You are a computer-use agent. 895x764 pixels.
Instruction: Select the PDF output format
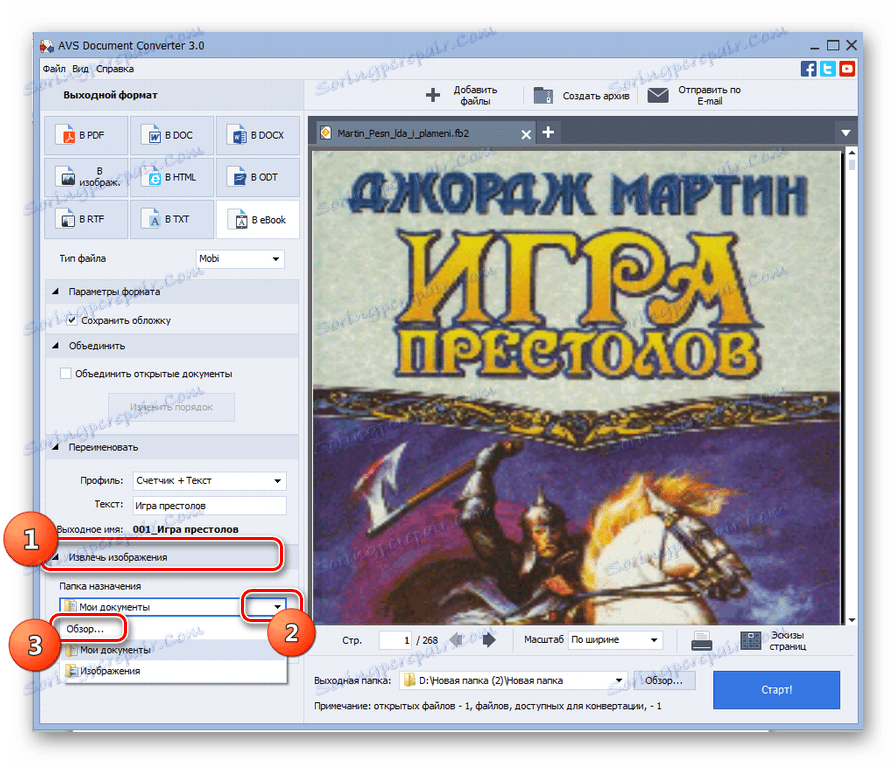coord(86,135)
